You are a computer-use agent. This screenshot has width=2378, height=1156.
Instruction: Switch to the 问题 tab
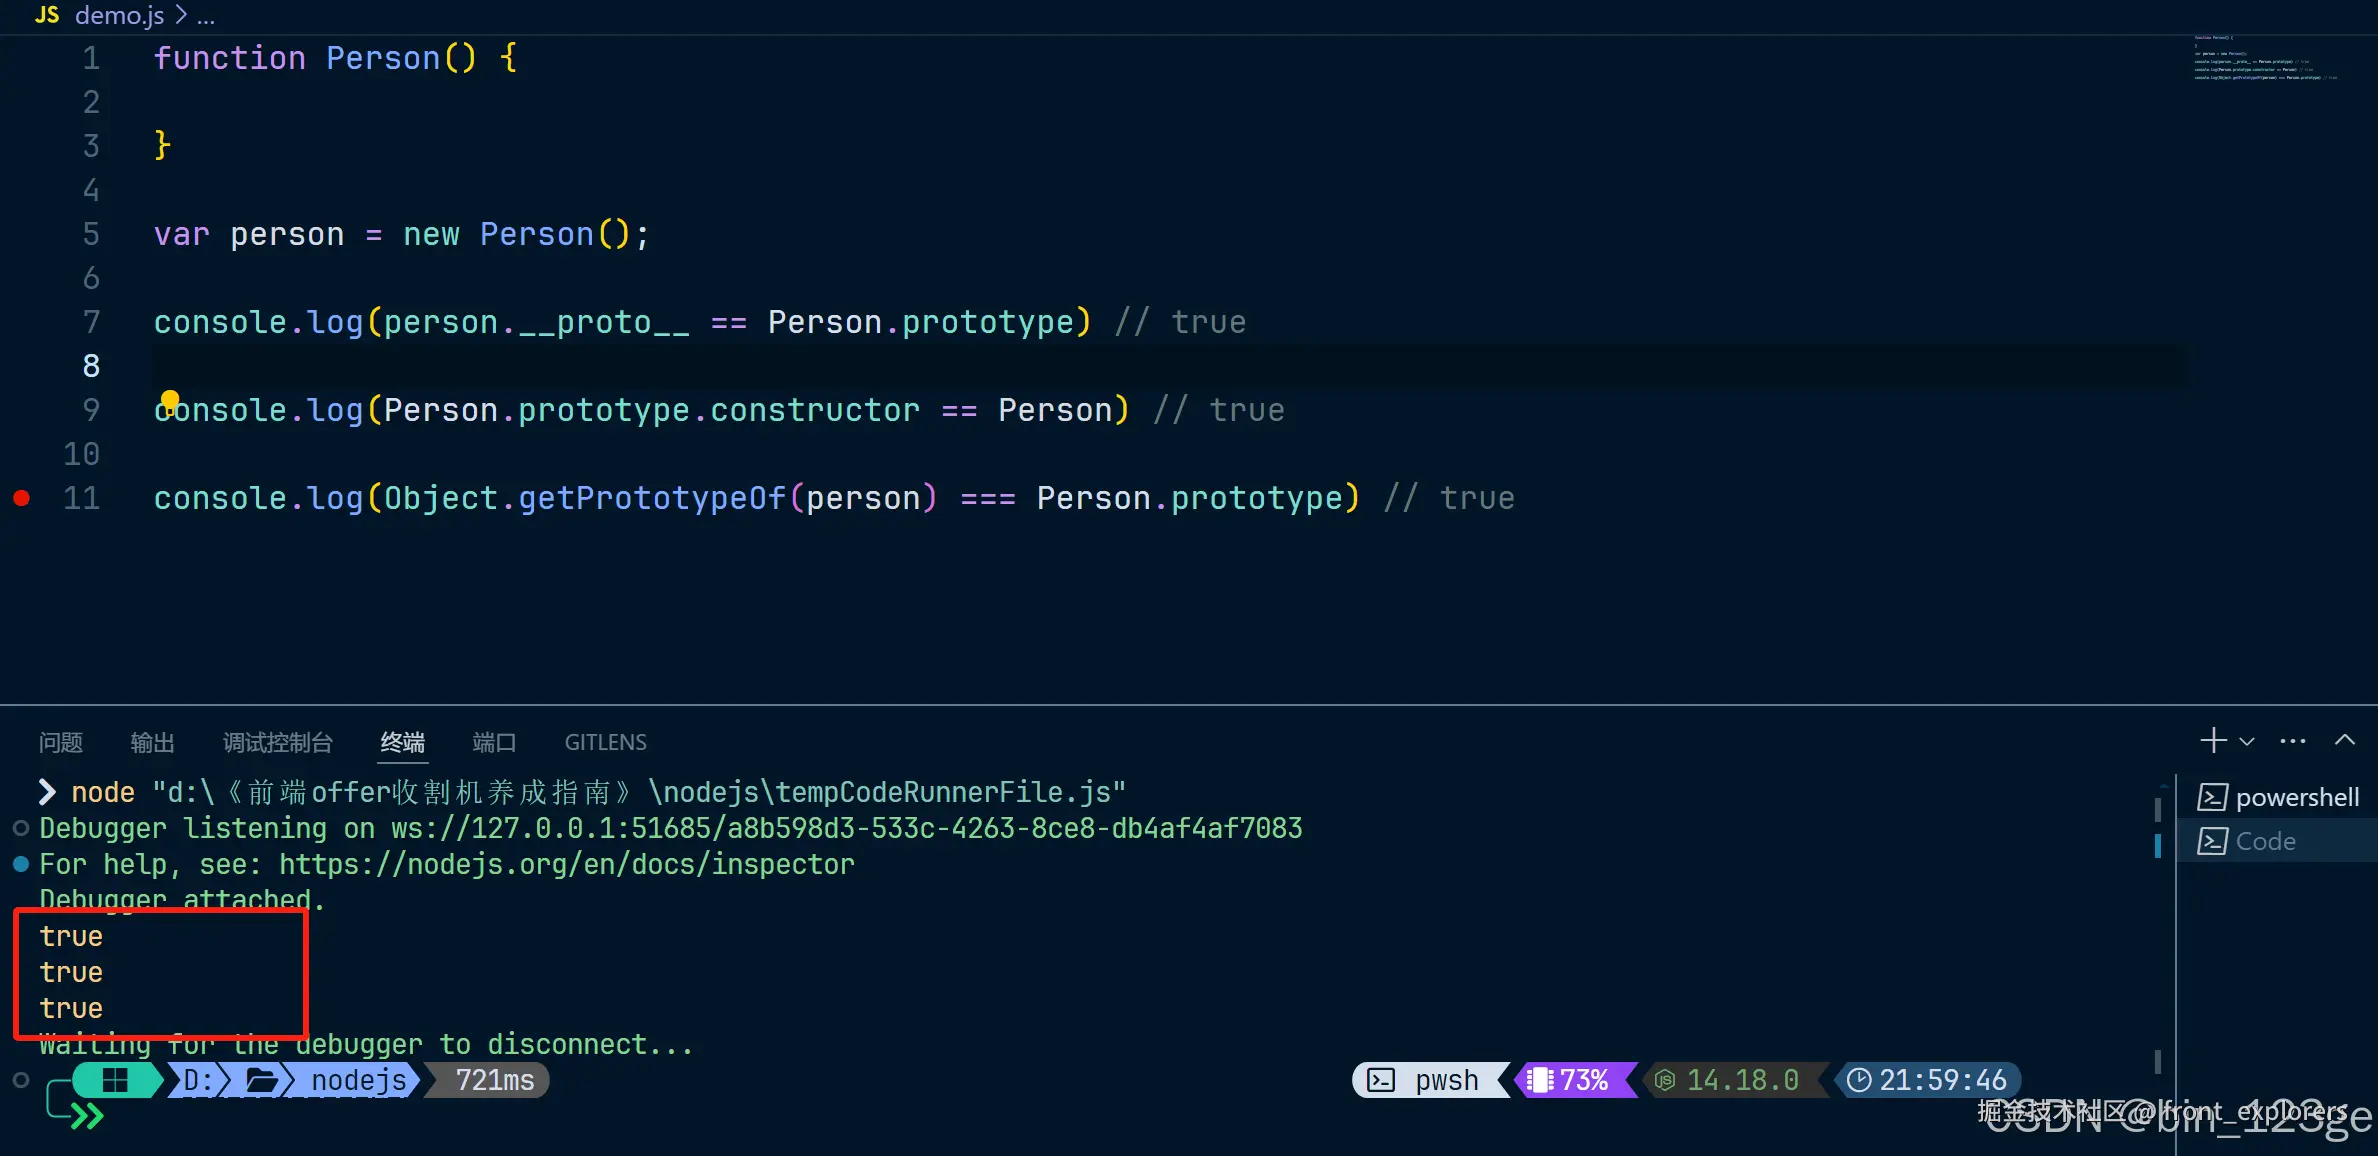tap(61, 742)
